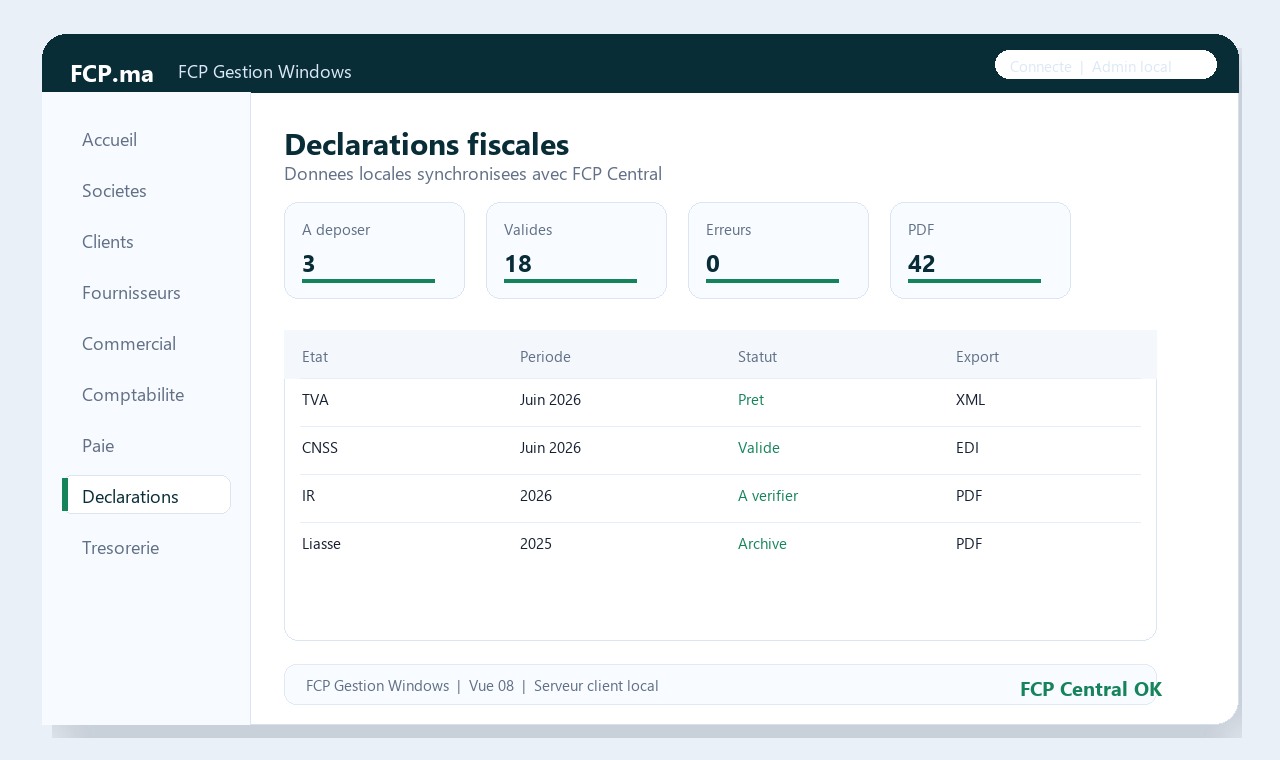Click the Etat column header
This screenshot has height=760, width=1280.
click(x=315, y=357)
